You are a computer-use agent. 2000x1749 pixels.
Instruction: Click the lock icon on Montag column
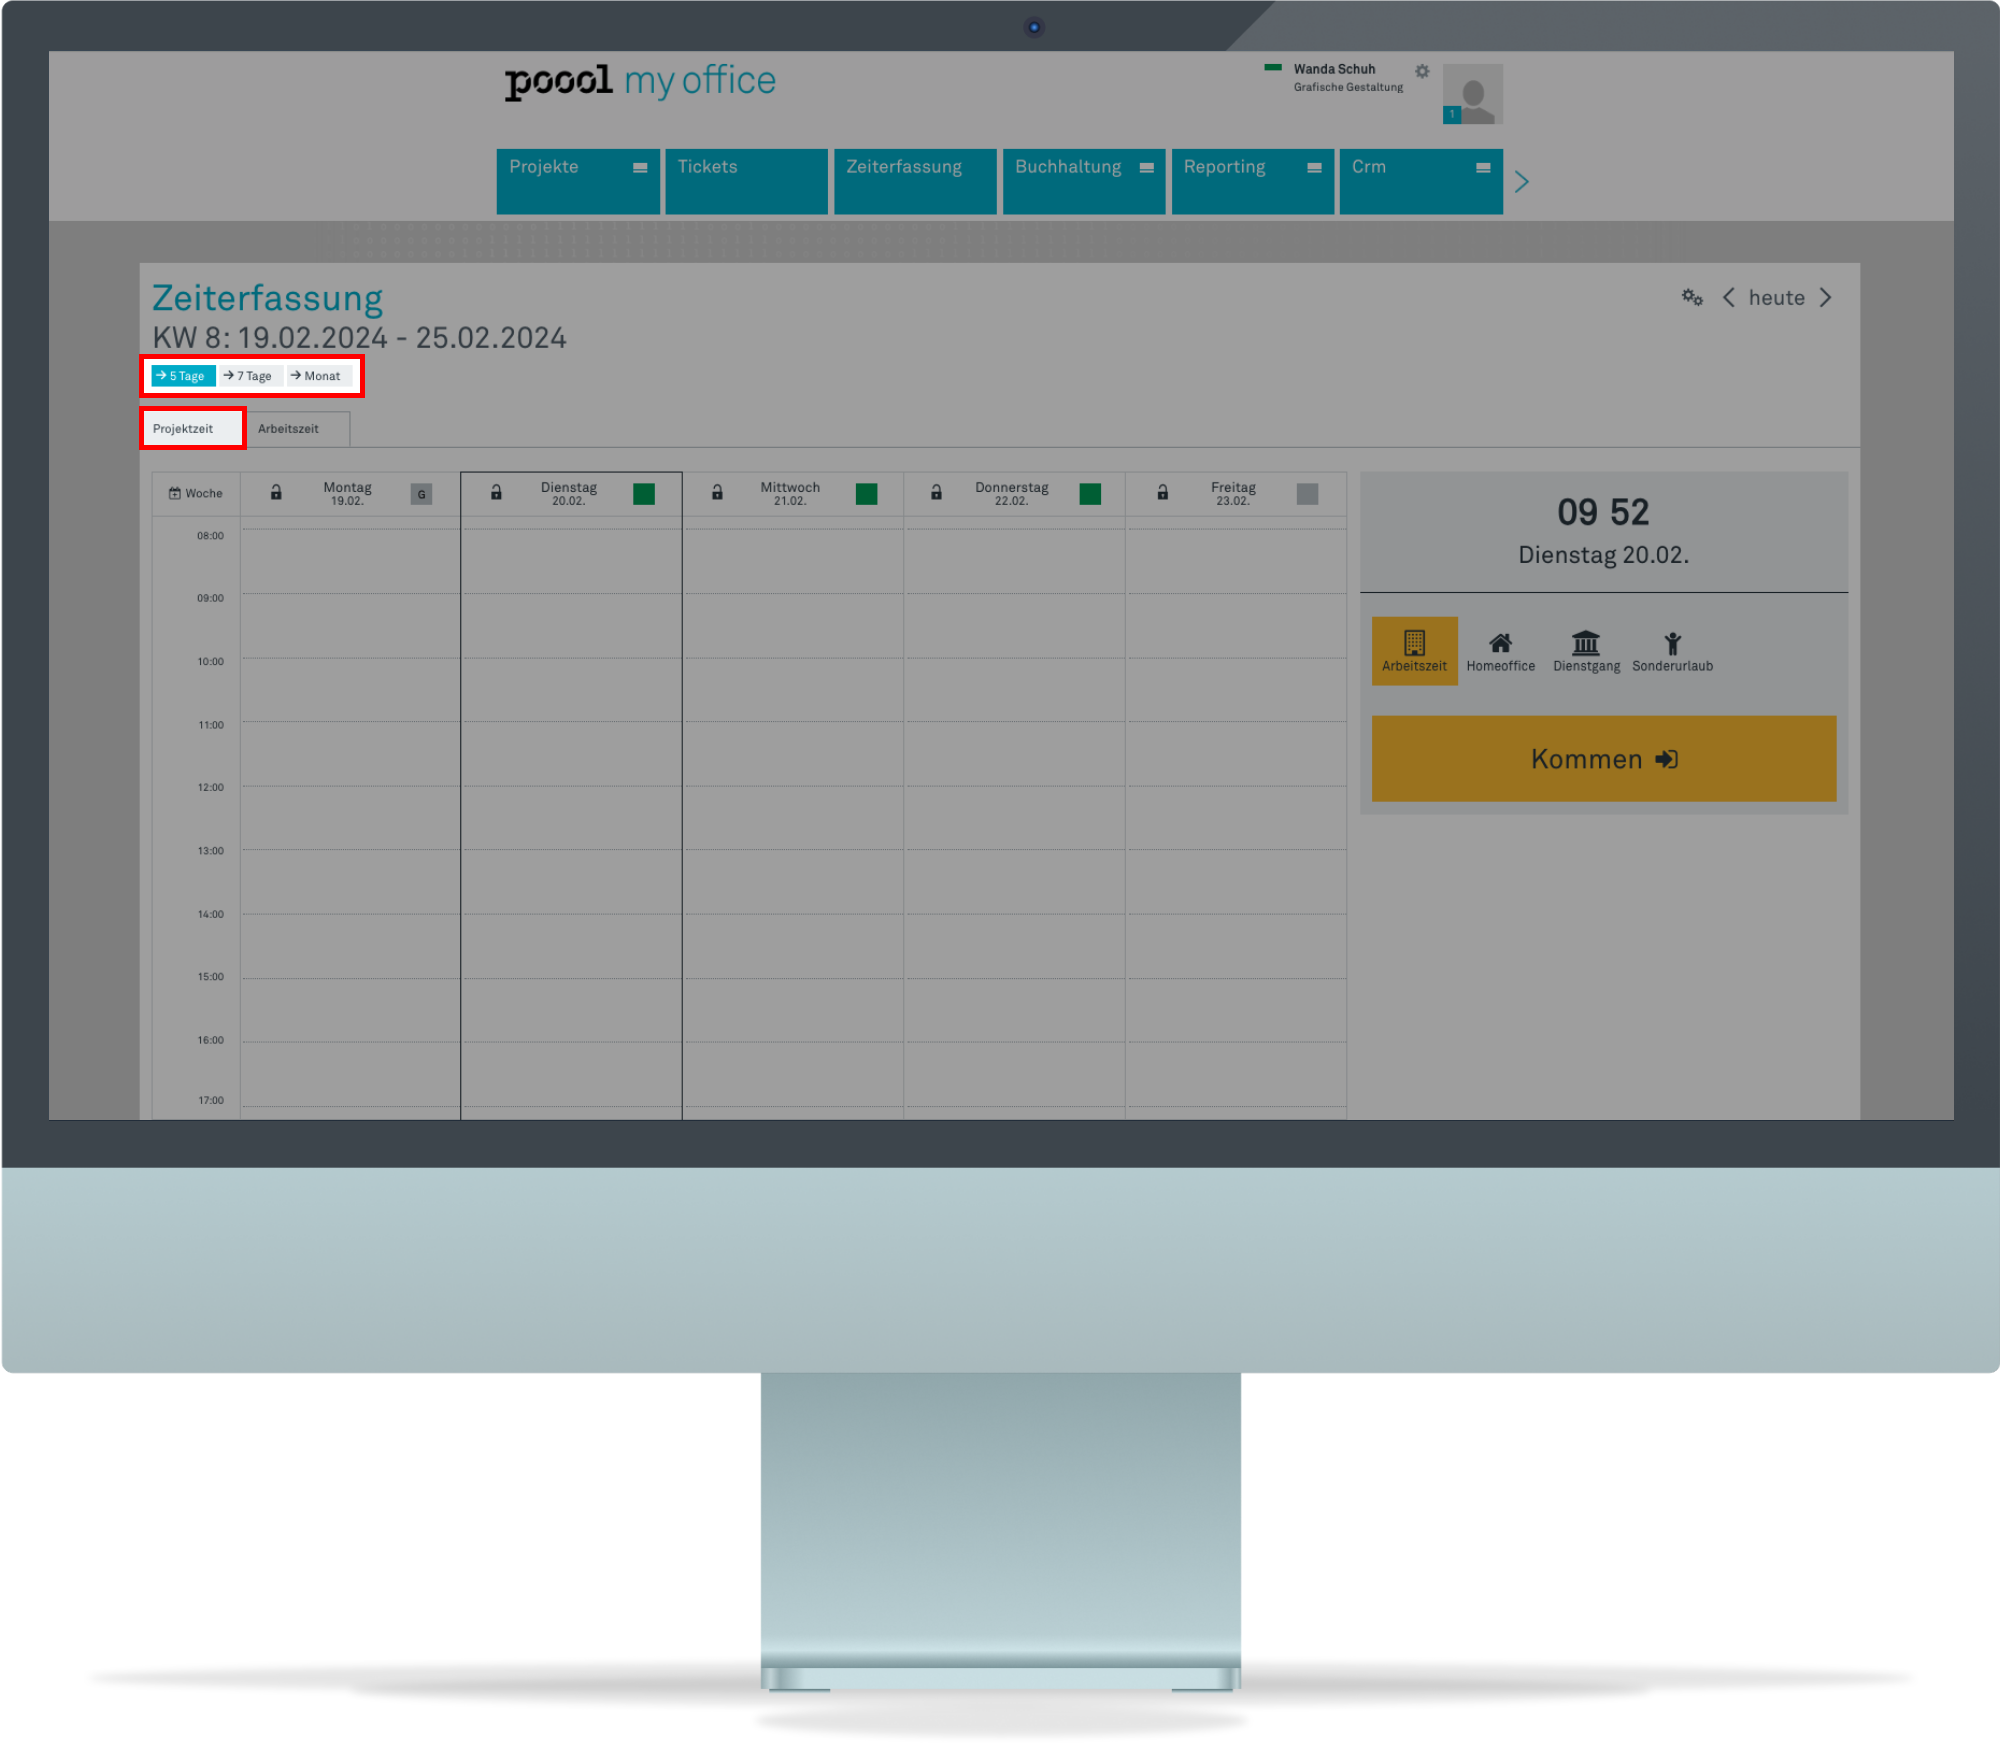276,495
